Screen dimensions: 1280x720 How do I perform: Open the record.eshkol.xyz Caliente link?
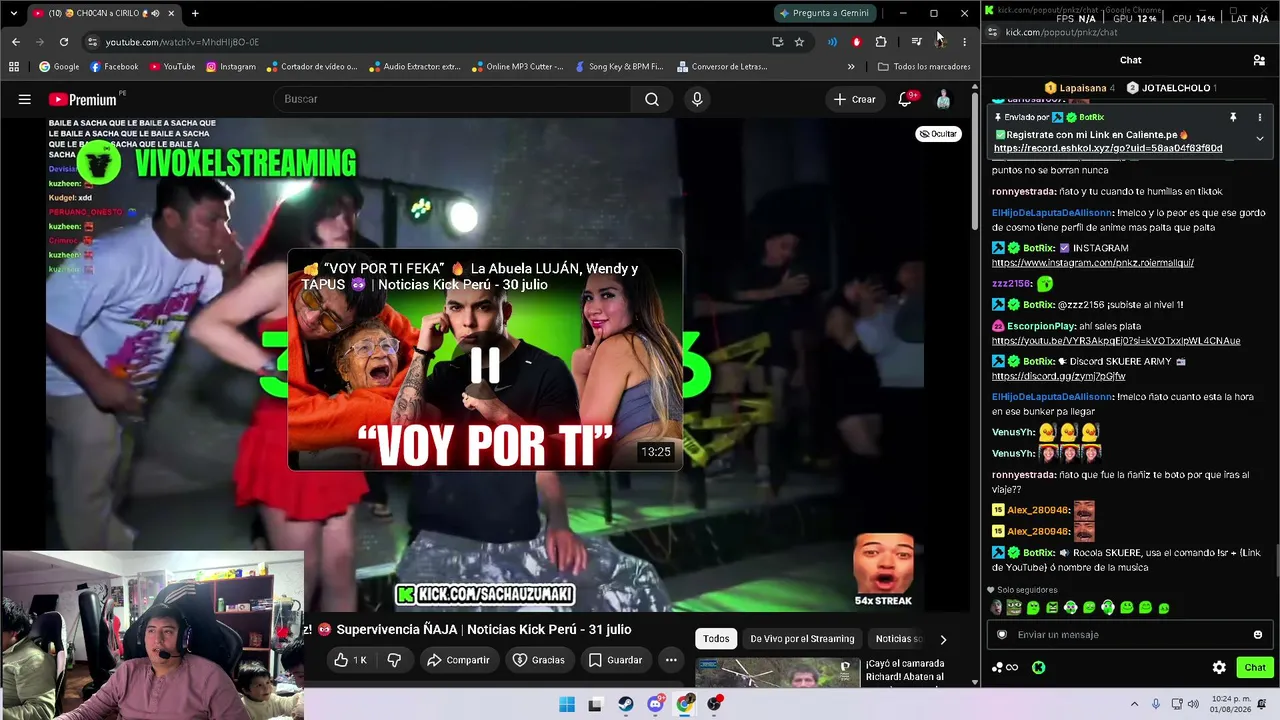tap(1108, 149)
